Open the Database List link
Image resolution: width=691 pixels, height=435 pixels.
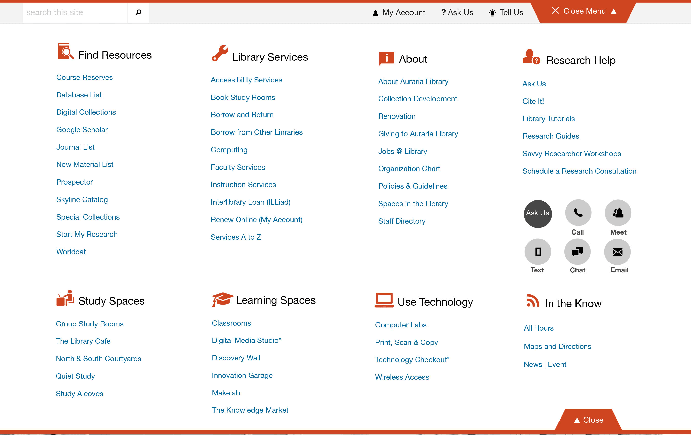[x=79, y=95]
